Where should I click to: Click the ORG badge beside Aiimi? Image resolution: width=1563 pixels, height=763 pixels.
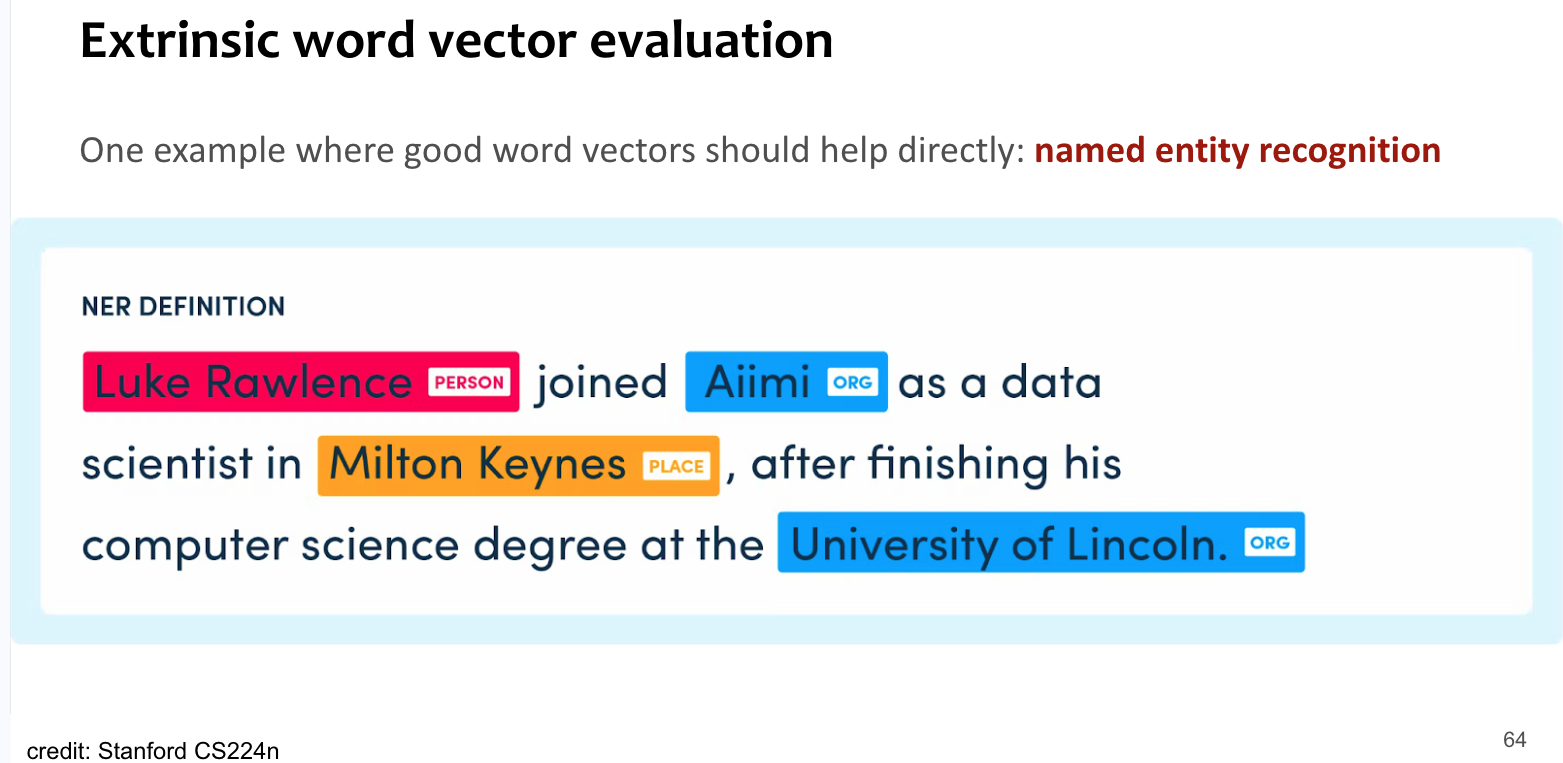coord(852,382)
